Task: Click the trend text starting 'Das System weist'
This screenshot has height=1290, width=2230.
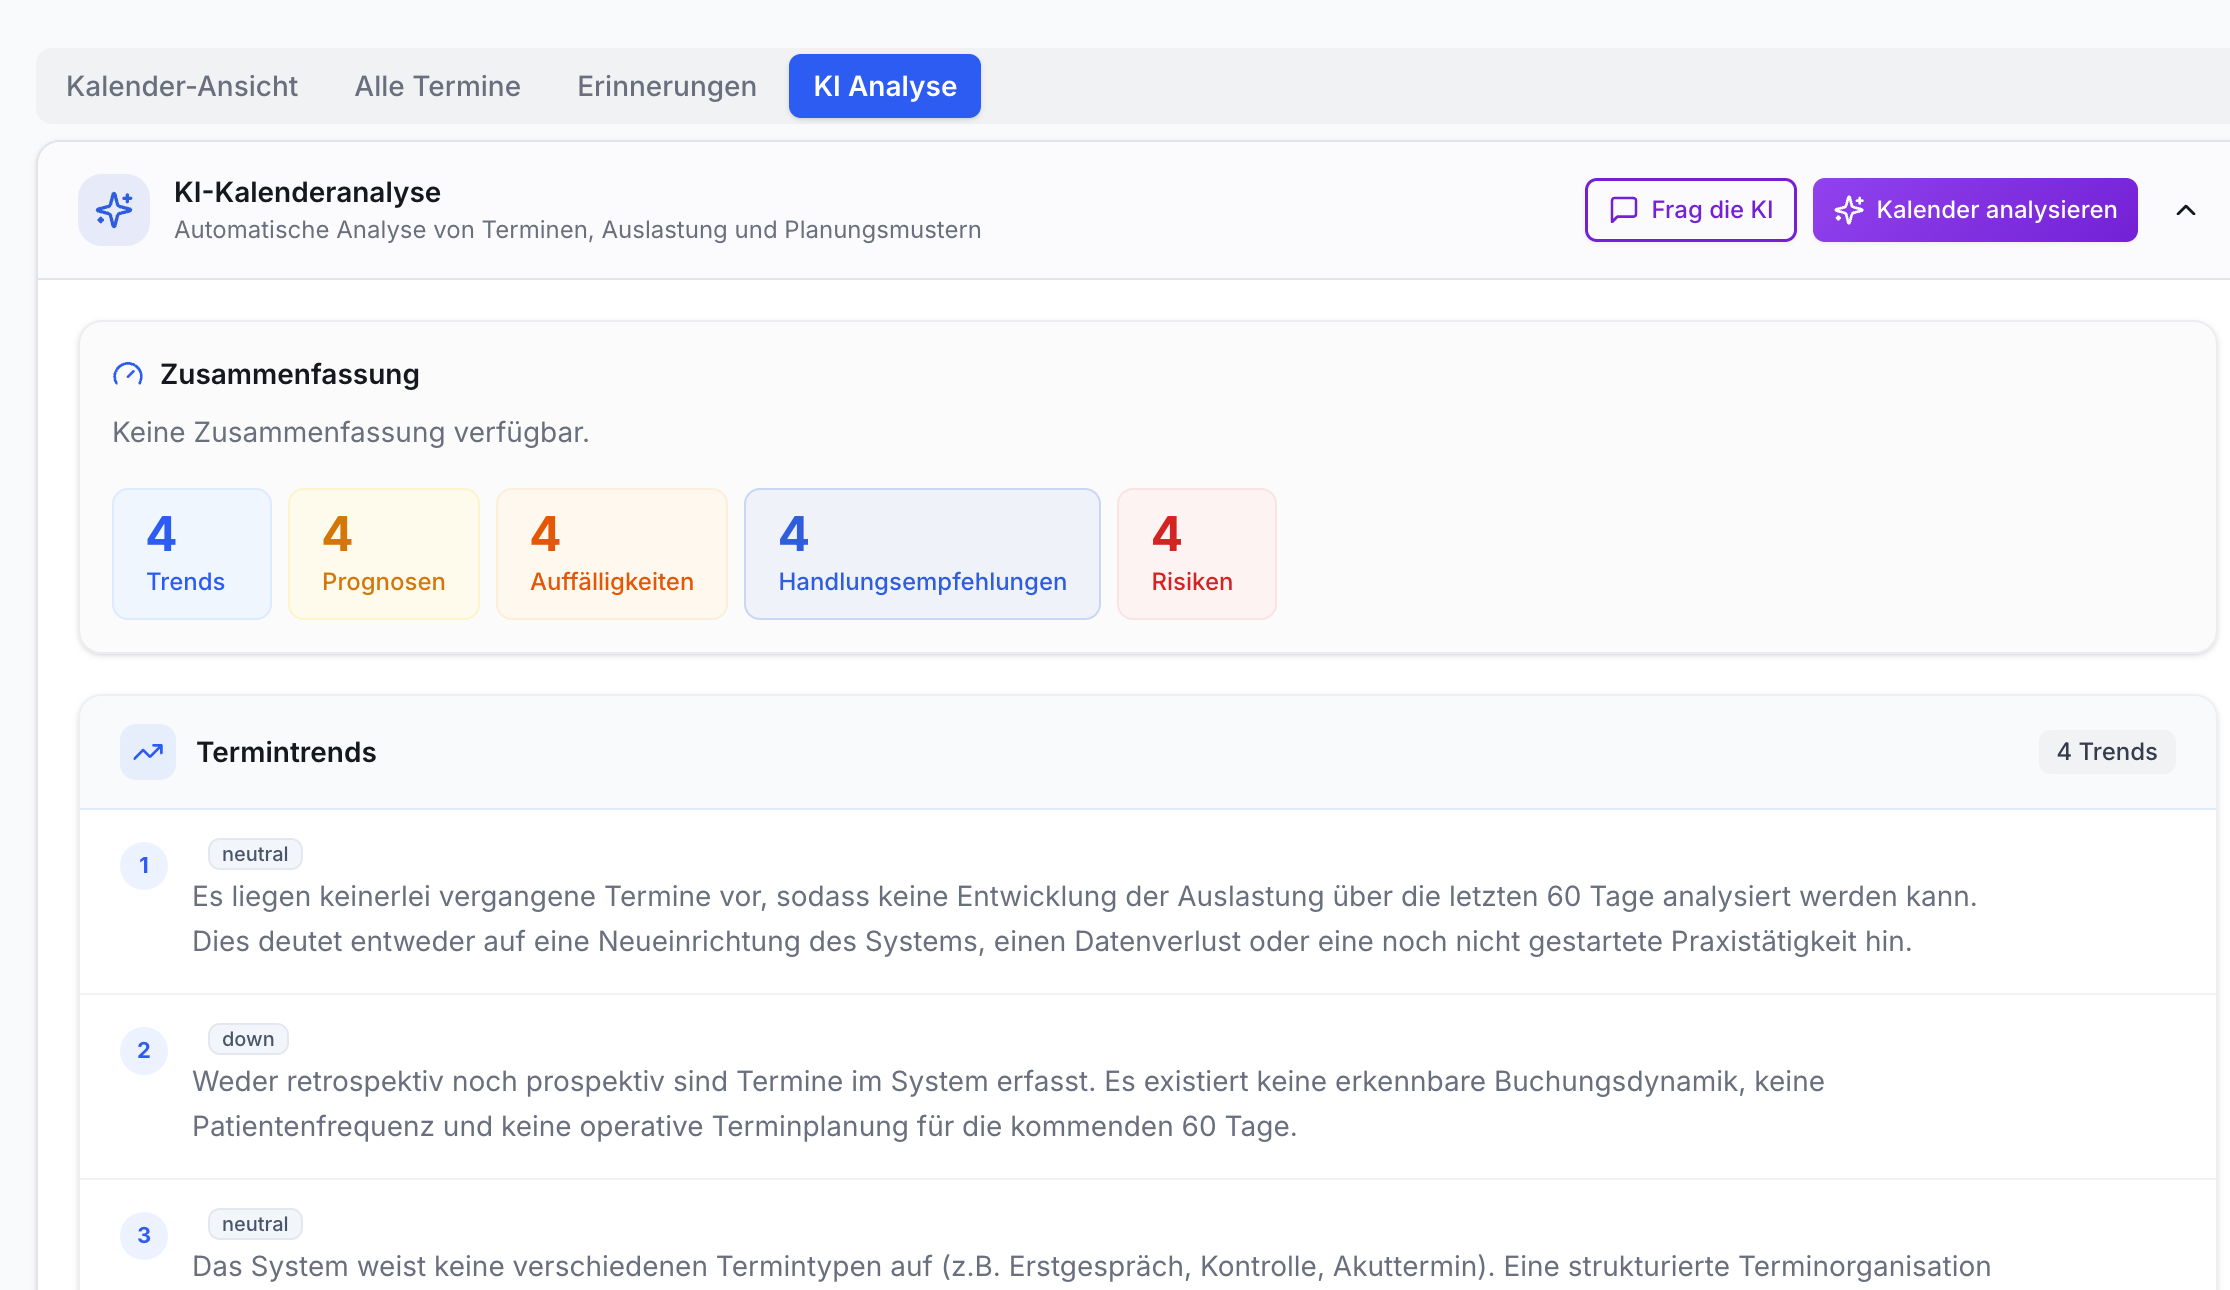Action: (x=1091, y=1266)
